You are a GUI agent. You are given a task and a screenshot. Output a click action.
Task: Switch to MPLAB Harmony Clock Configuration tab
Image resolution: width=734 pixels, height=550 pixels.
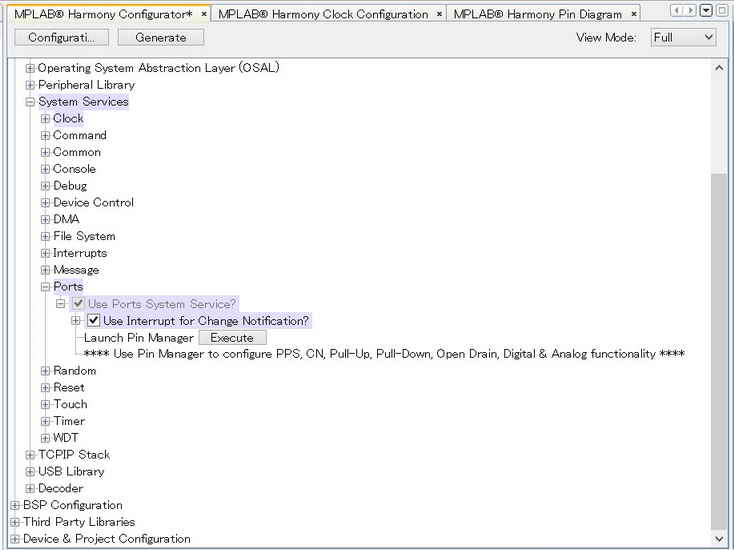(323, 14)
